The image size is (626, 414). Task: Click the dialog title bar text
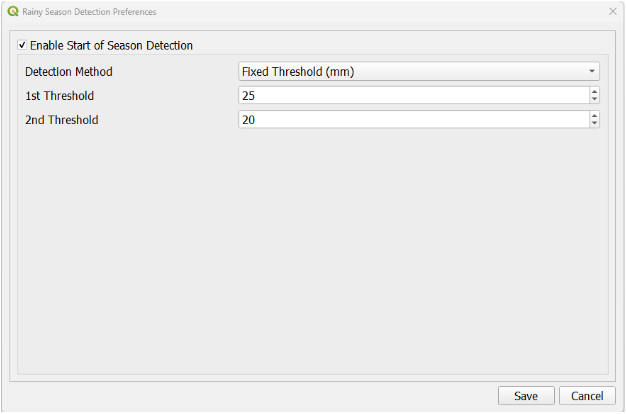pos(89,11)
